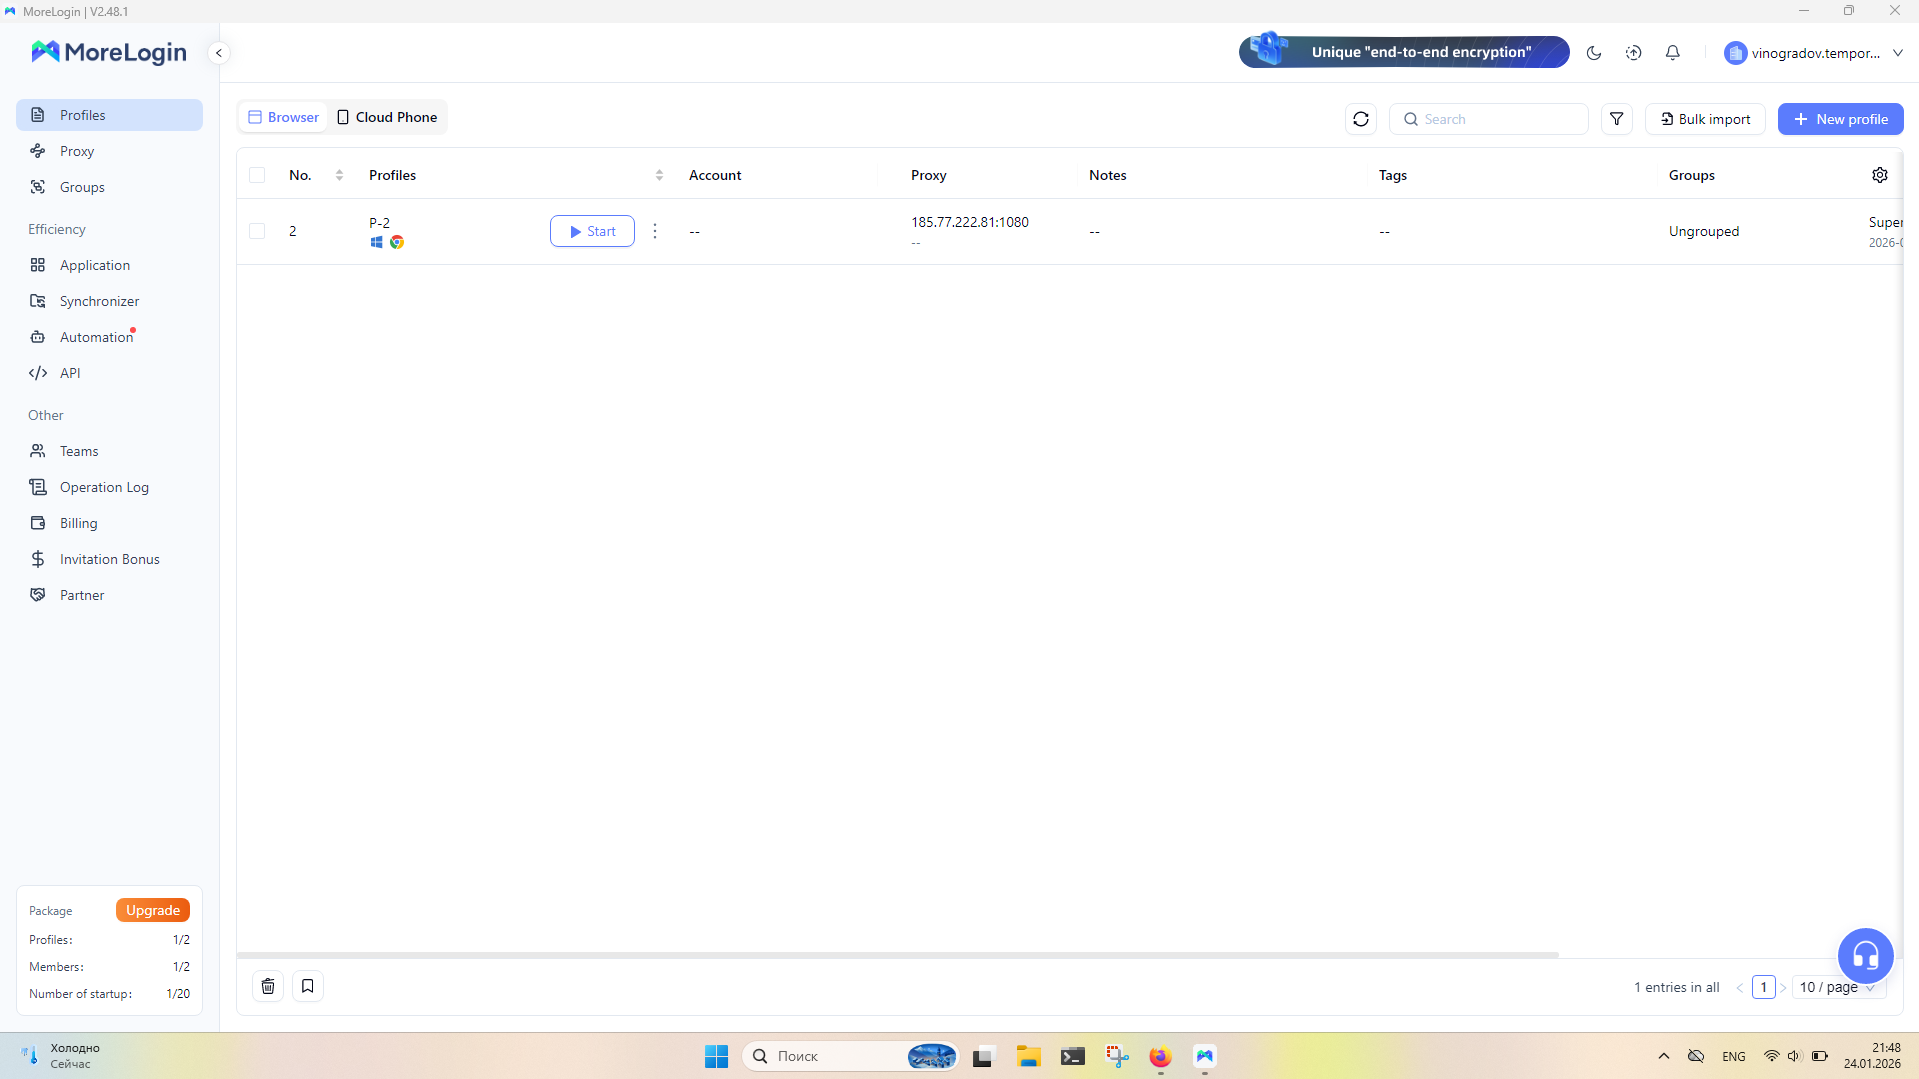Open ENG language indicator in tray
1919x1079 pixels.
point(1734,1056)
